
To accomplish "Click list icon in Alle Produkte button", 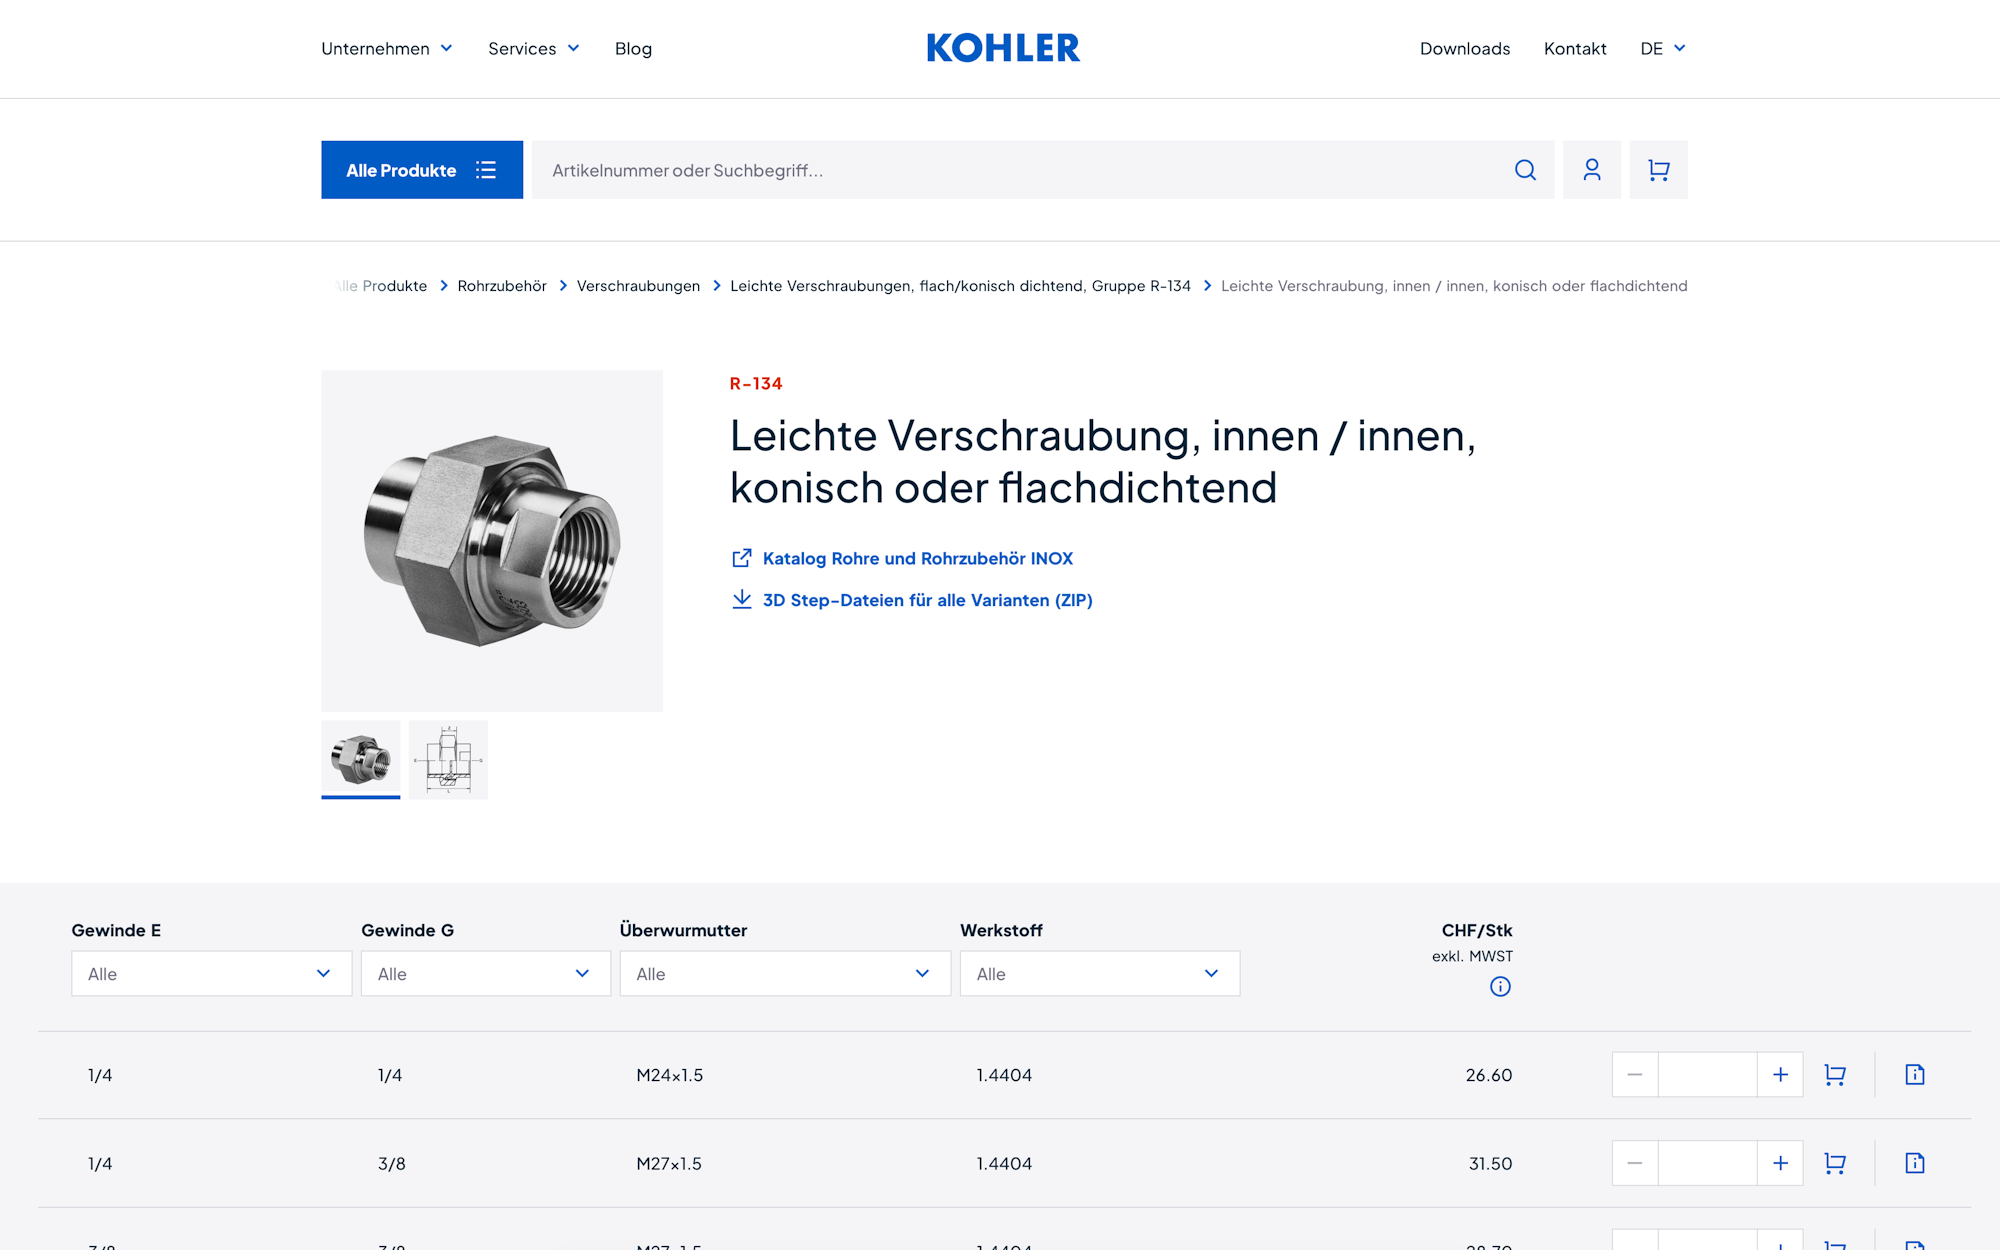I will pyautogui.click(x=486, y=170).
